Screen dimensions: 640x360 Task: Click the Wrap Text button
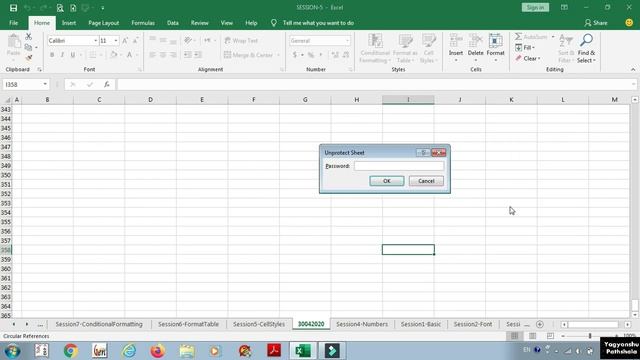[242, 40]
